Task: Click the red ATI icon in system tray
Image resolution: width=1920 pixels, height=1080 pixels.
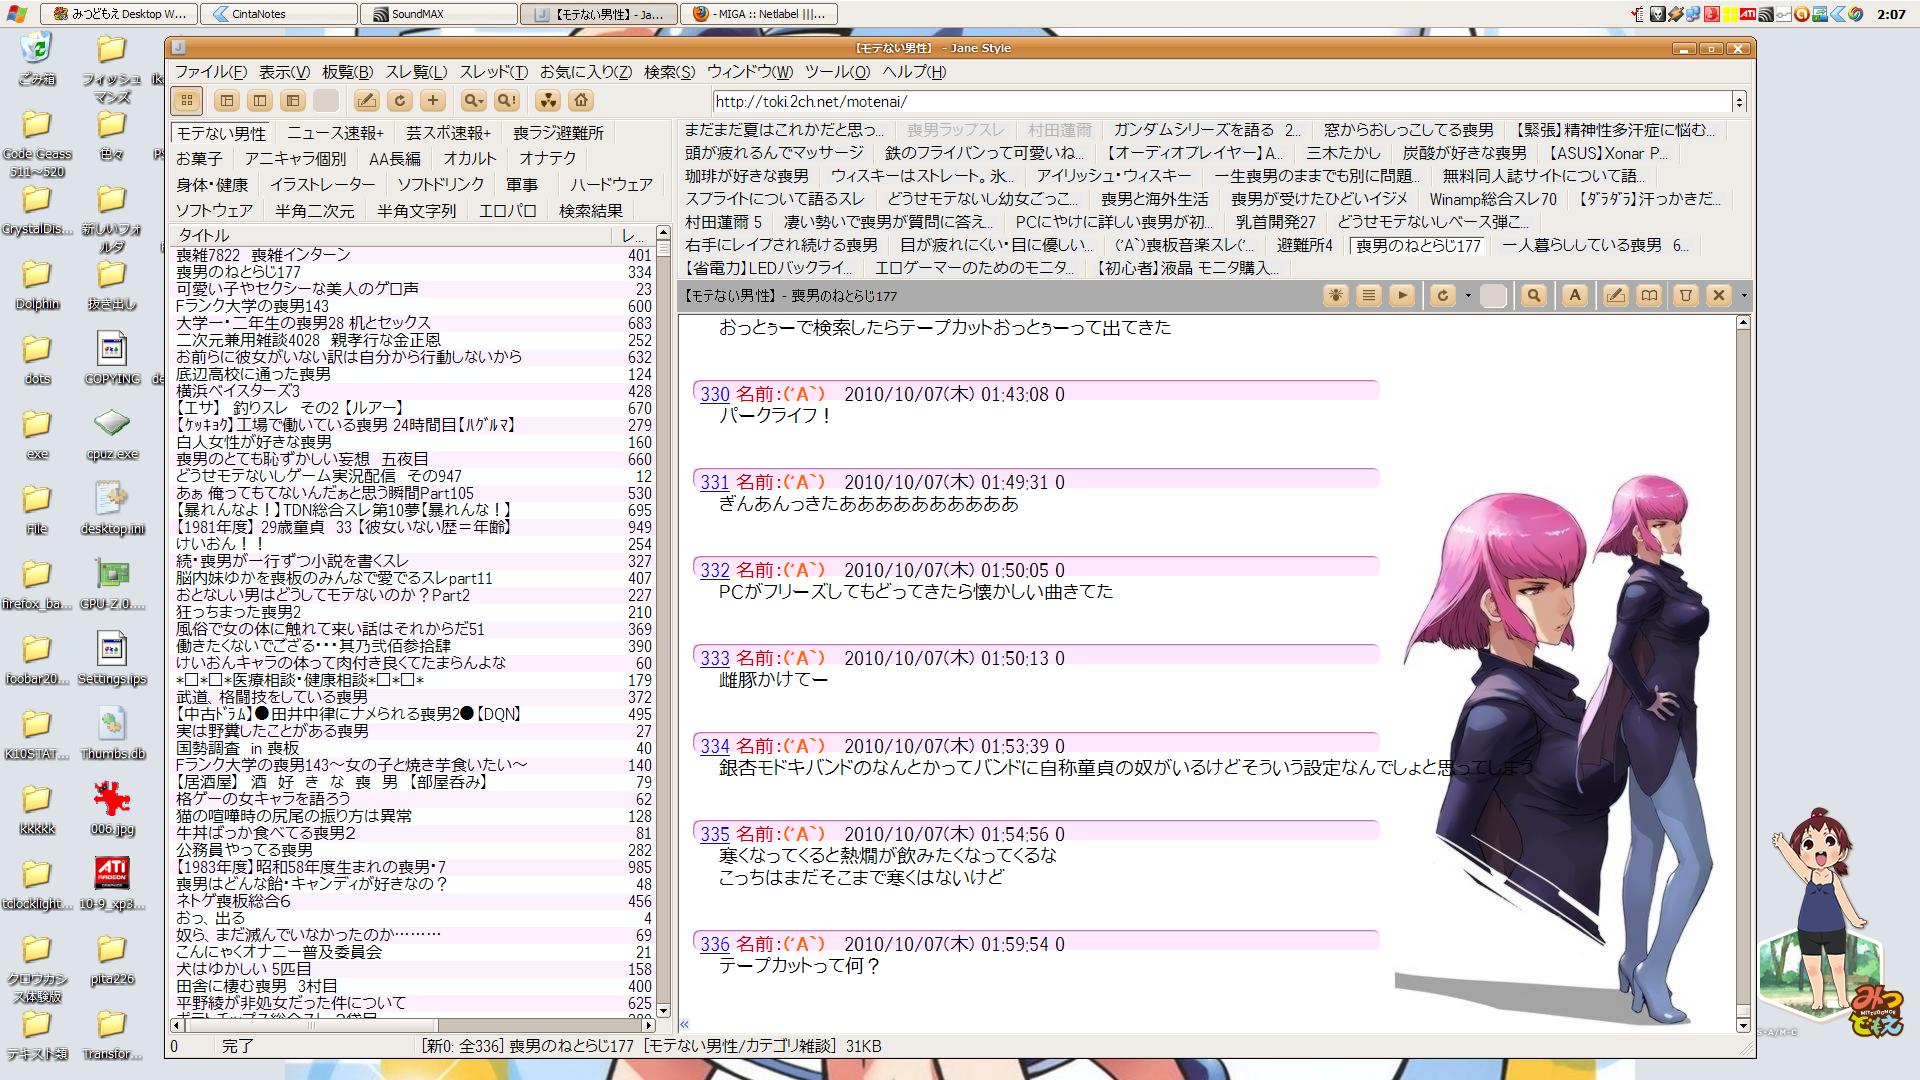Action: [1748, 14]
